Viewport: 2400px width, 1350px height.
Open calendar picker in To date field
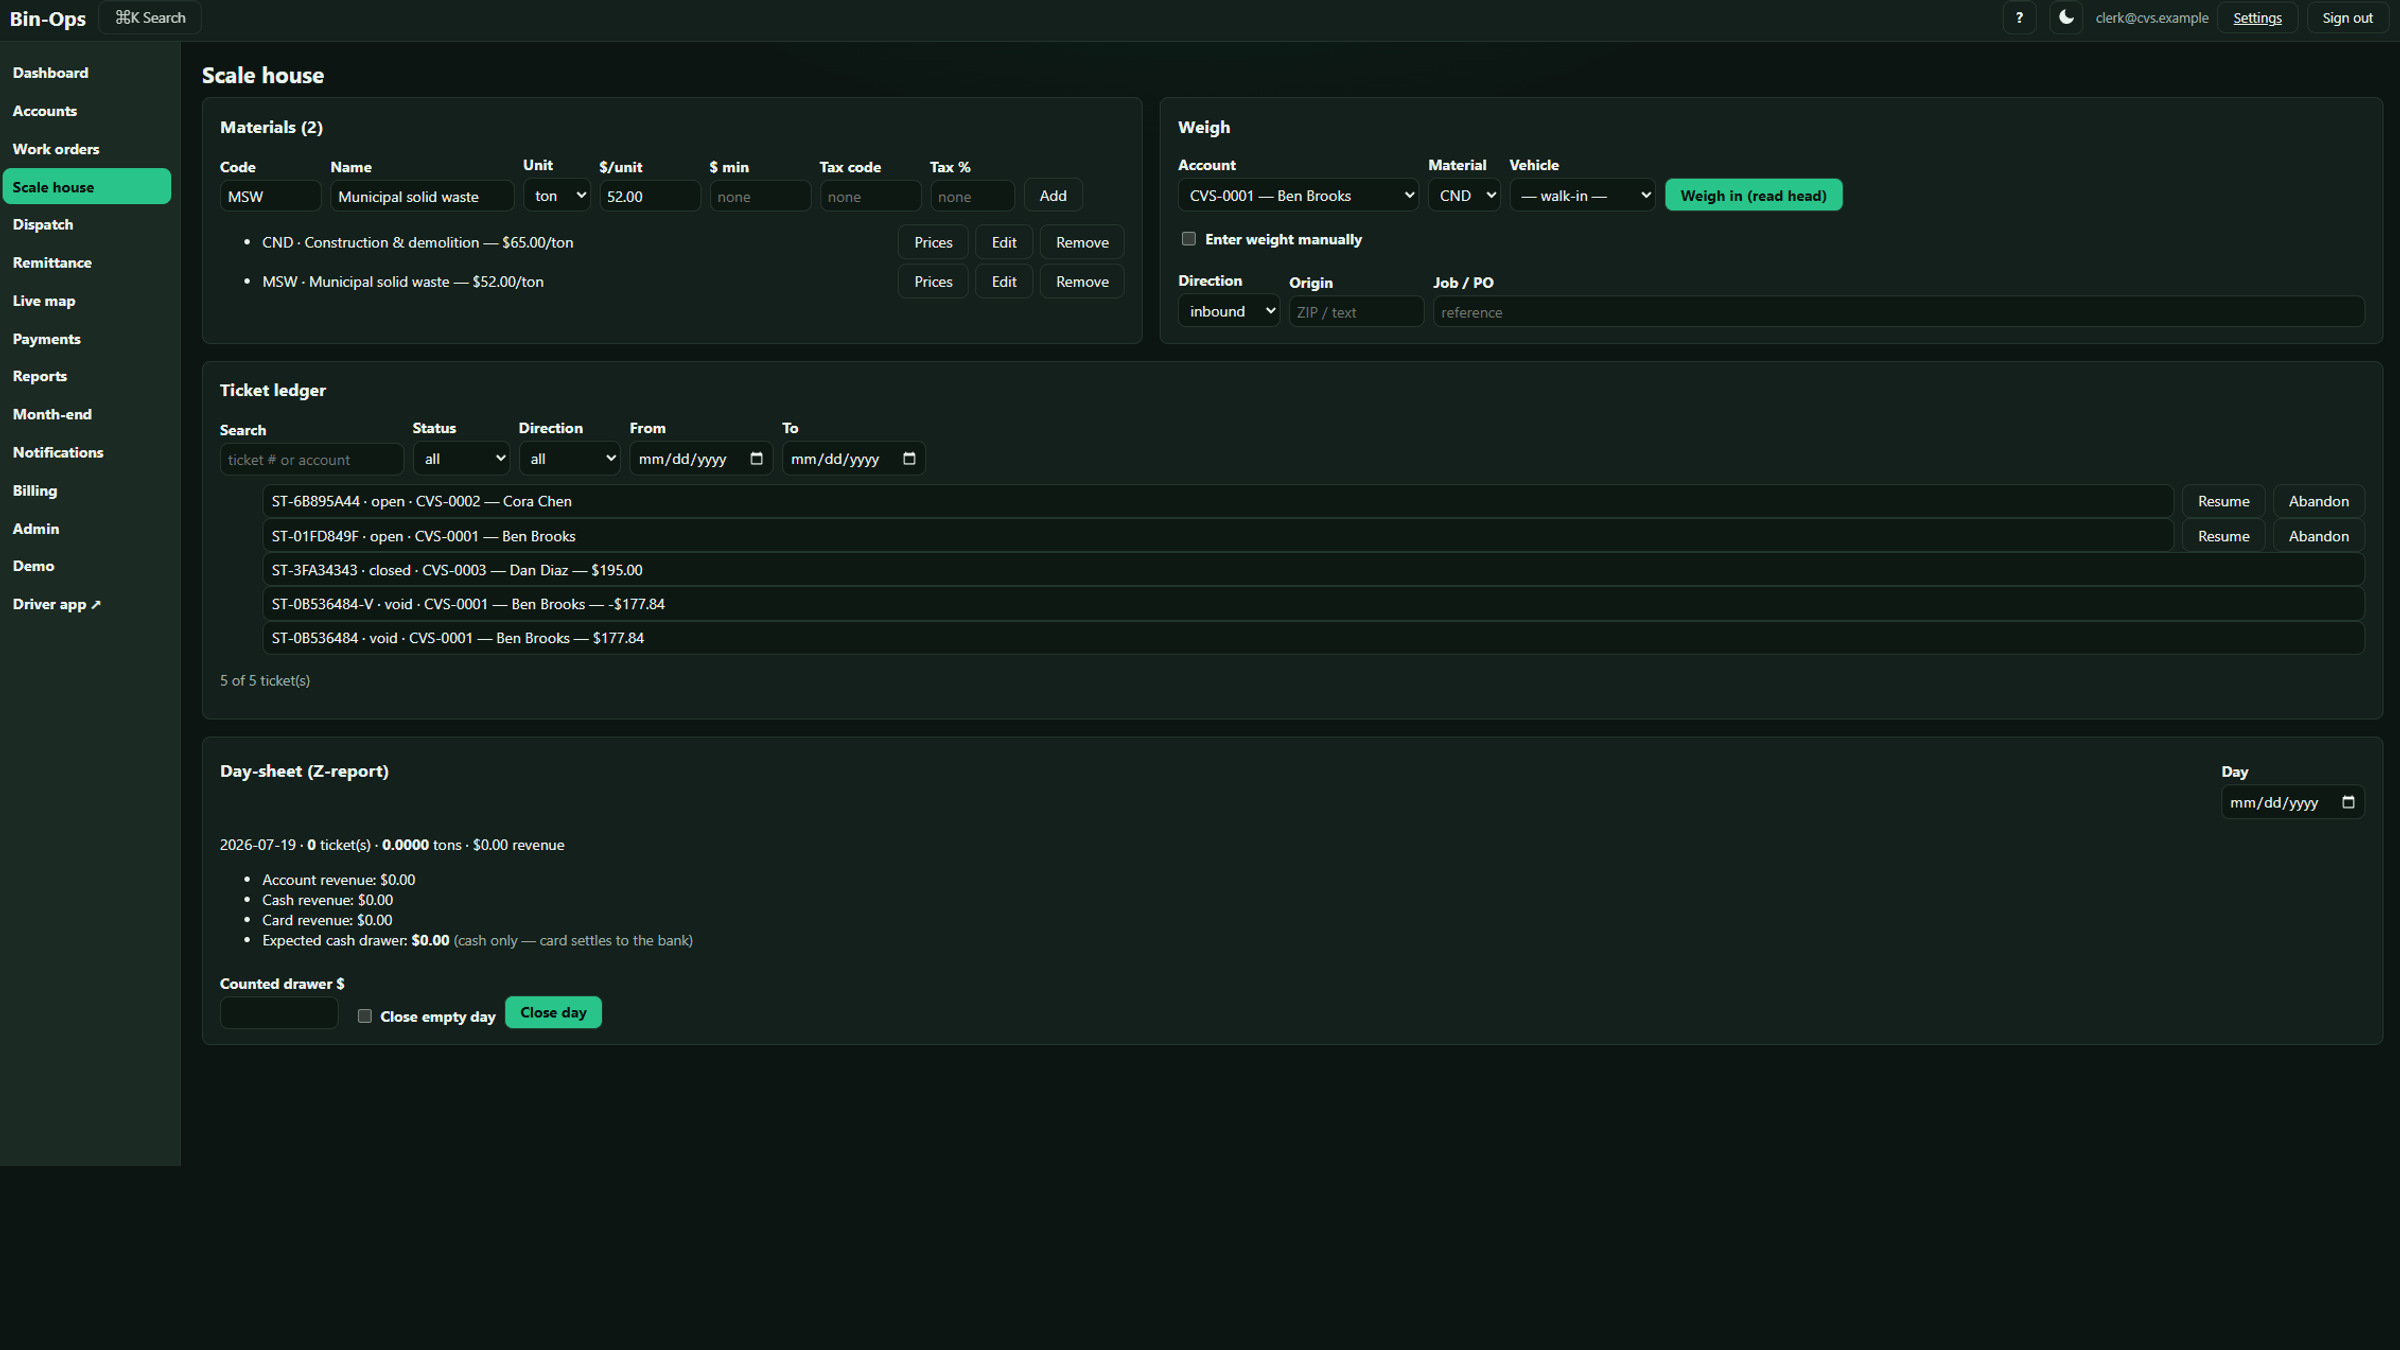pyautogui.click(x=909, y=459)
